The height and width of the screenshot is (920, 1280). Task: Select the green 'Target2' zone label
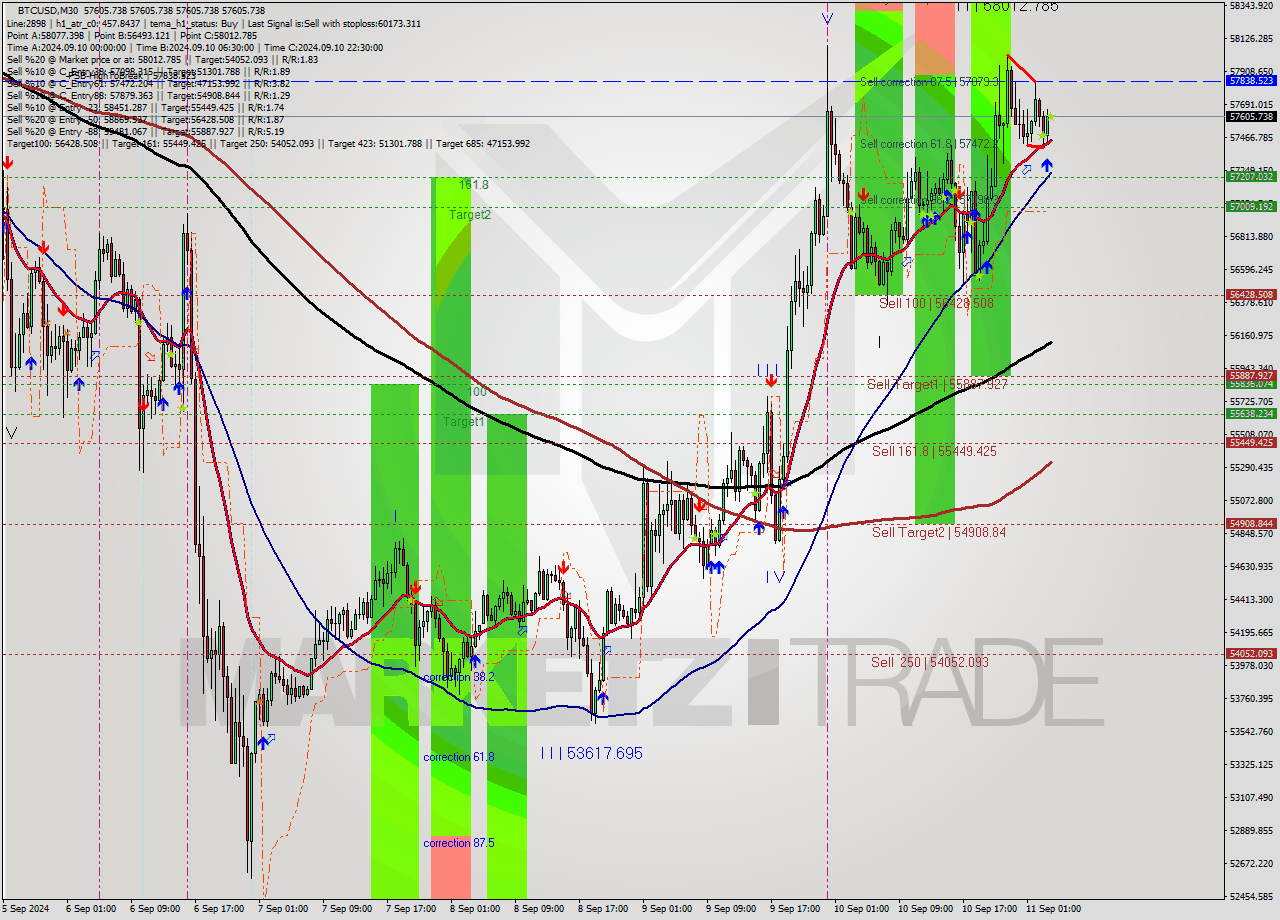coord(469,214)
